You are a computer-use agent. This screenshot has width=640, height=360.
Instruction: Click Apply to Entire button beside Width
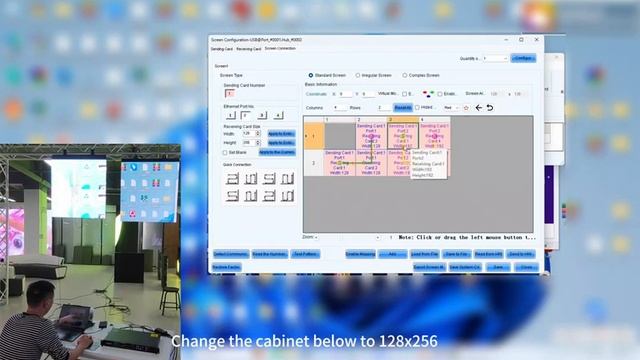[281, 134]
